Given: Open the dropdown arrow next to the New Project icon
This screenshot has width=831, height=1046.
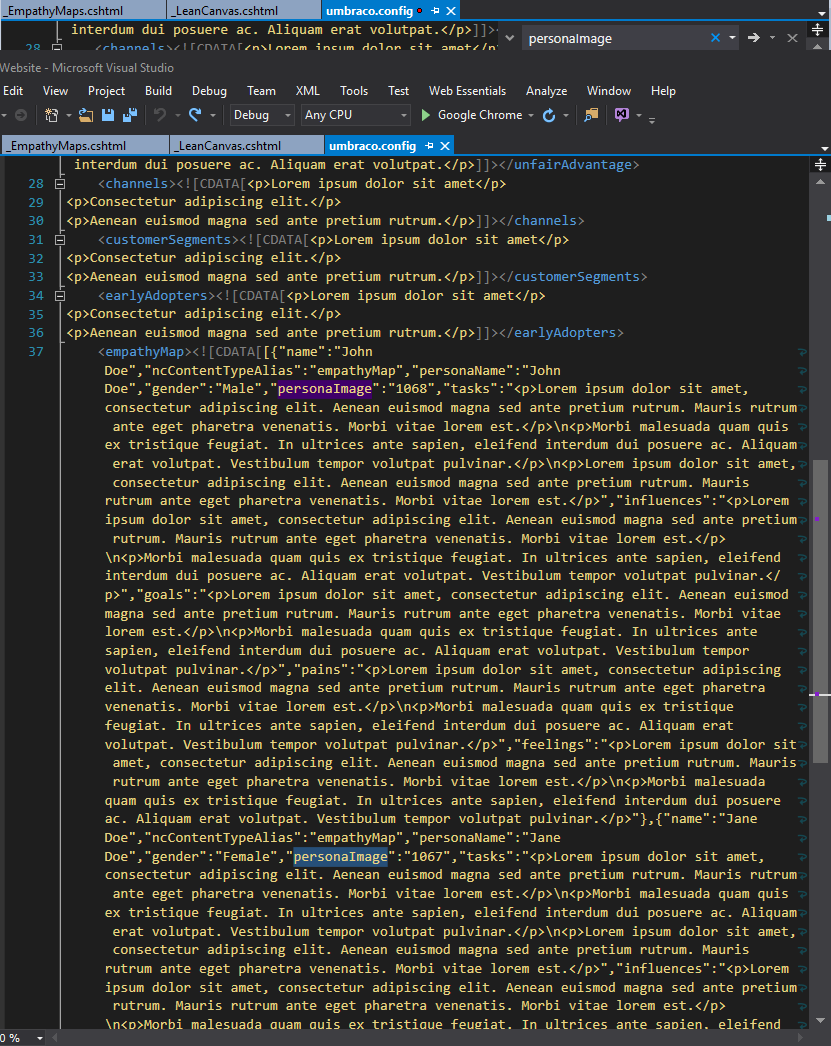Looking at the screenshot, I should pyautogui.click(x=69, y=115).
